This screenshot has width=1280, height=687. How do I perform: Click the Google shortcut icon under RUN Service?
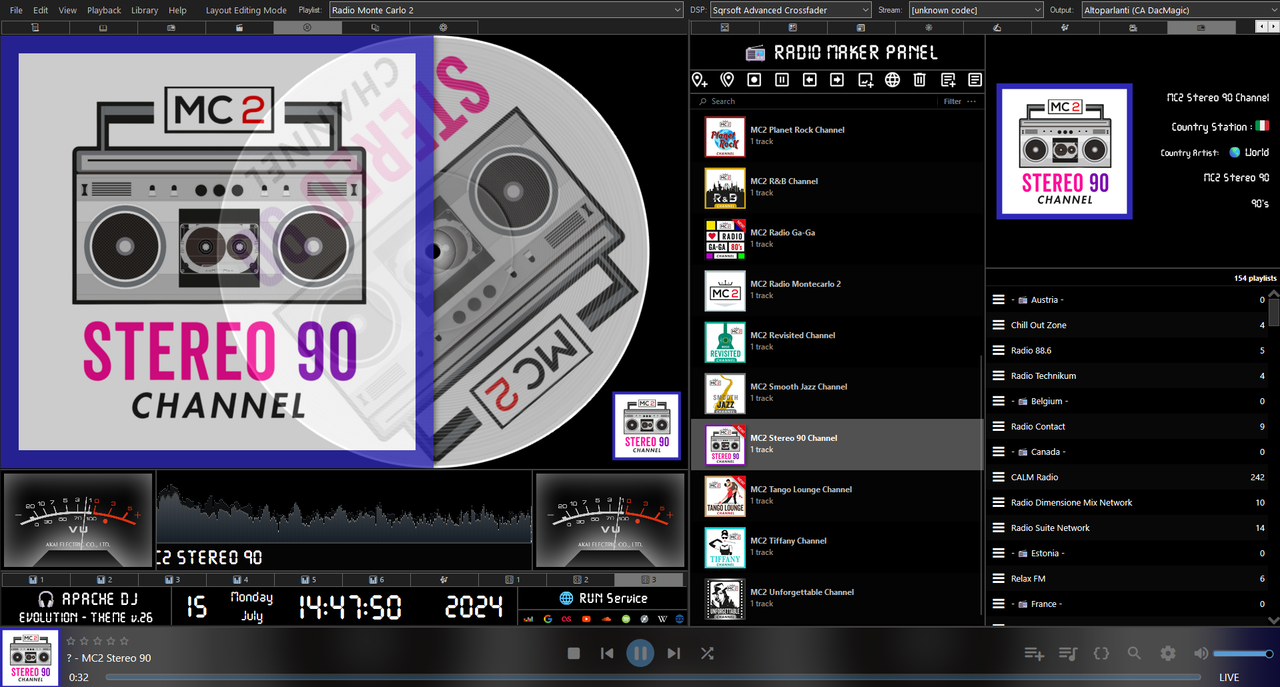tap(548, 619)
